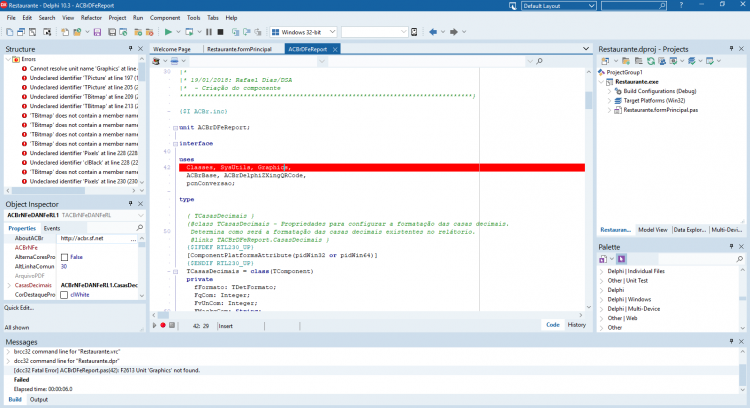Open the Windows 32-bit platform dropdown

coord(332,32)
